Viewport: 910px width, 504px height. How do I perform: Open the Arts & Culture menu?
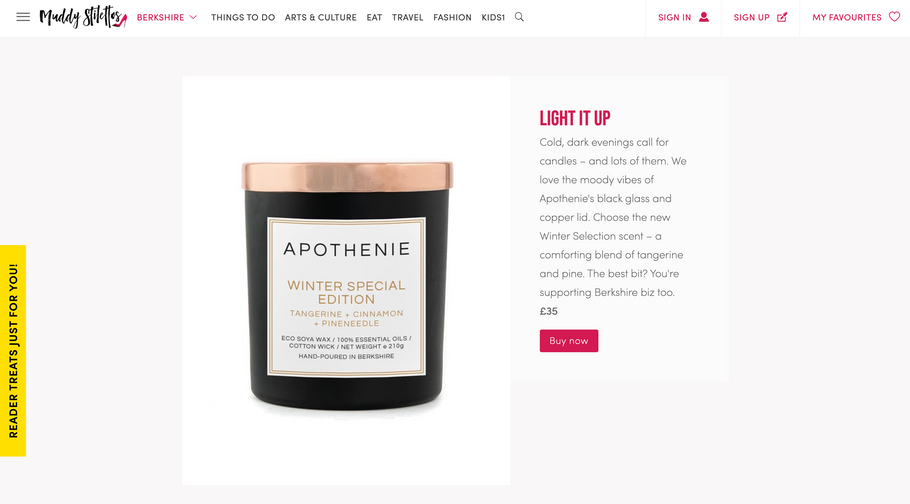[320, 17]
